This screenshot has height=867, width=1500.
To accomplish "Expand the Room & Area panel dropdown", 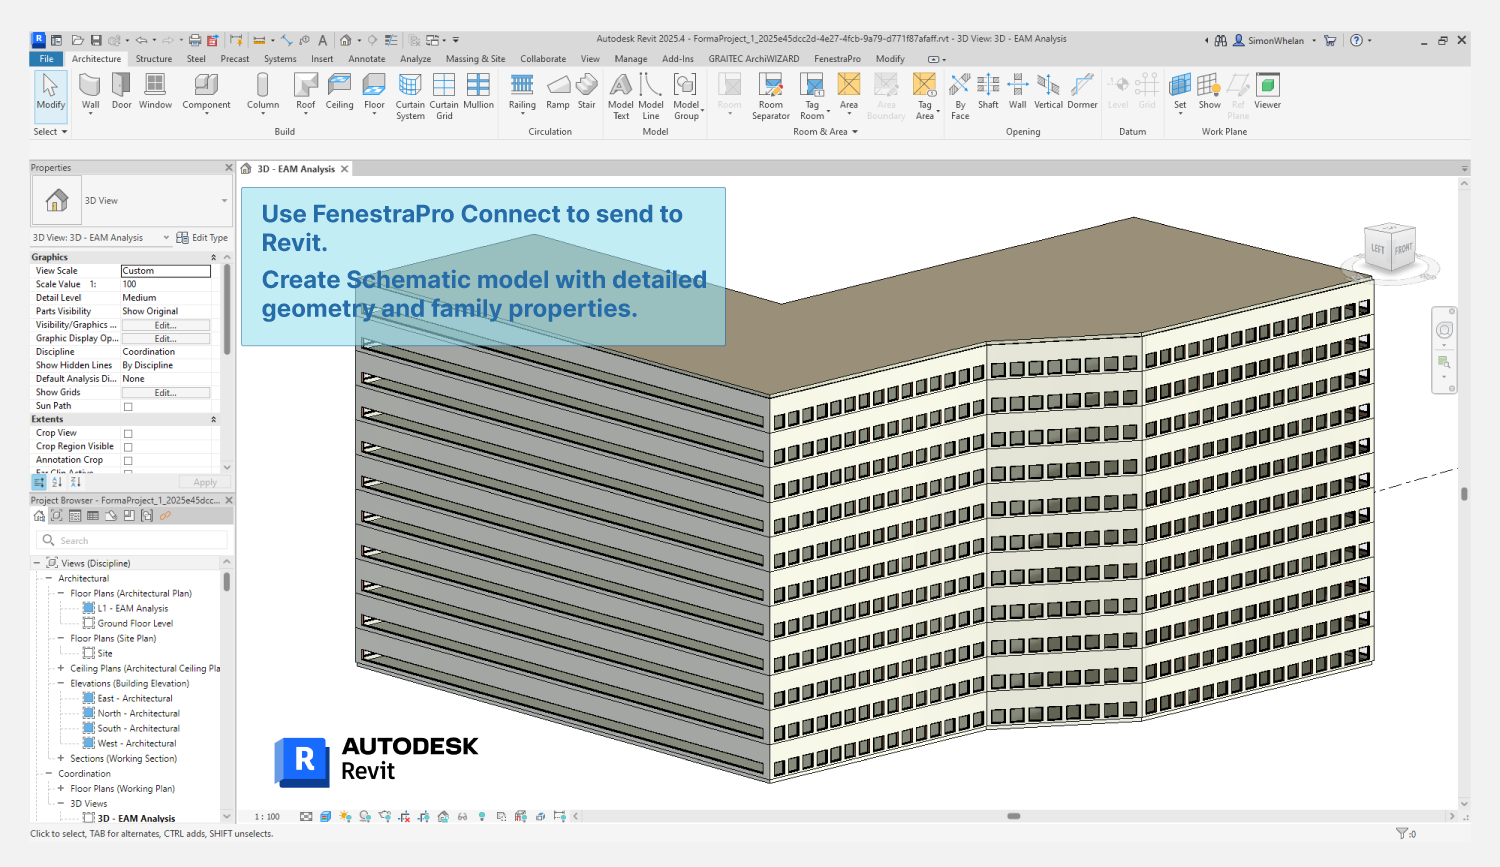I will 825,132.
